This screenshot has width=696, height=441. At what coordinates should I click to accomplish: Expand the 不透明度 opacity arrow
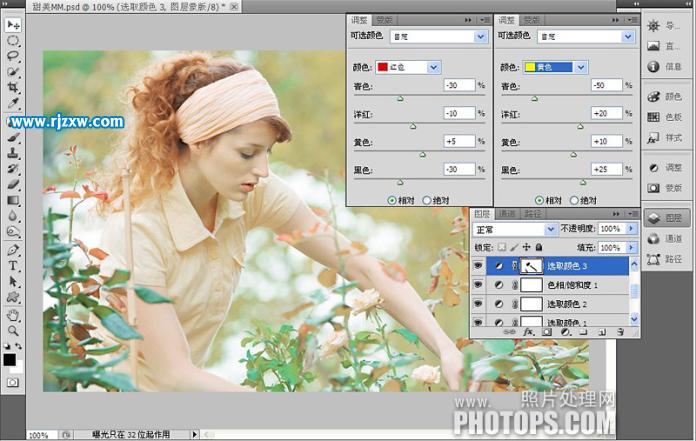point(630,229)
